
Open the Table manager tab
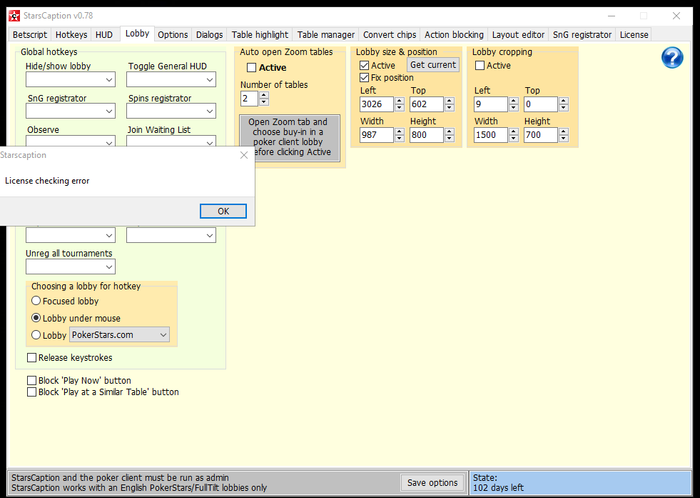(325, 35)
